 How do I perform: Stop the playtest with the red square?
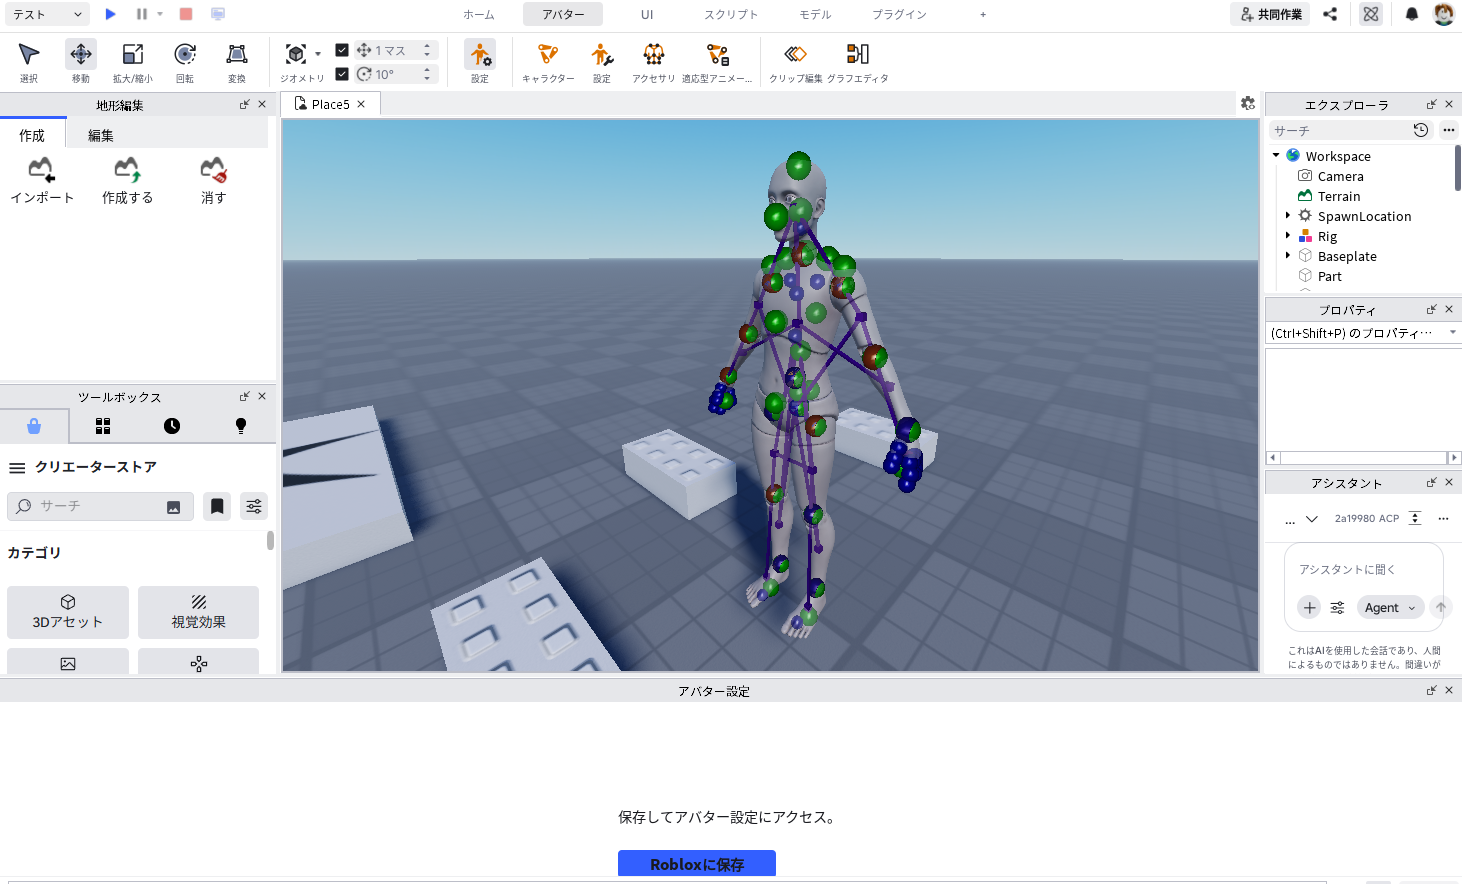(x=186, y=14)
